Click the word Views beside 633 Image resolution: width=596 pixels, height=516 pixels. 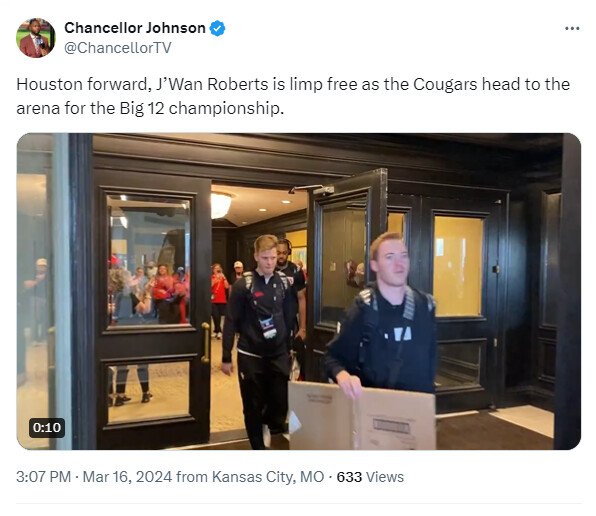385,477
